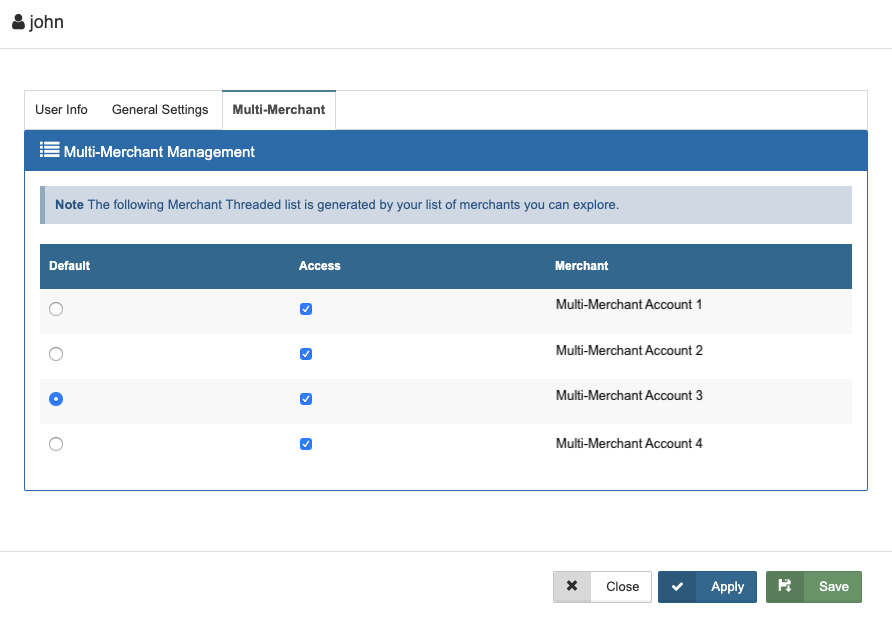Disable Access for Multi-Merchant Account 2
Image resolution: width=892 pixels, height=620 pixels.
(306, 354)
